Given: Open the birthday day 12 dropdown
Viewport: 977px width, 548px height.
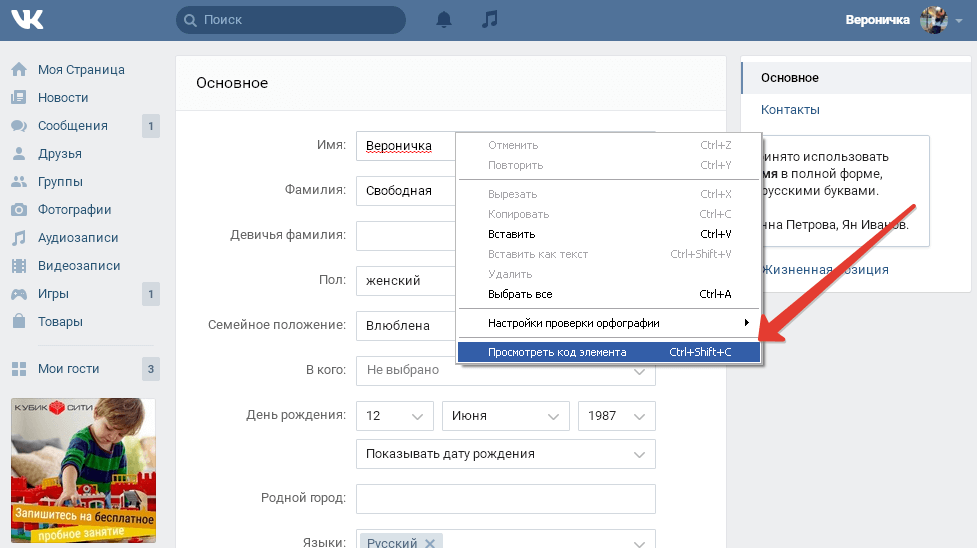Looking at the screenshot, I should tap(394, 416).
